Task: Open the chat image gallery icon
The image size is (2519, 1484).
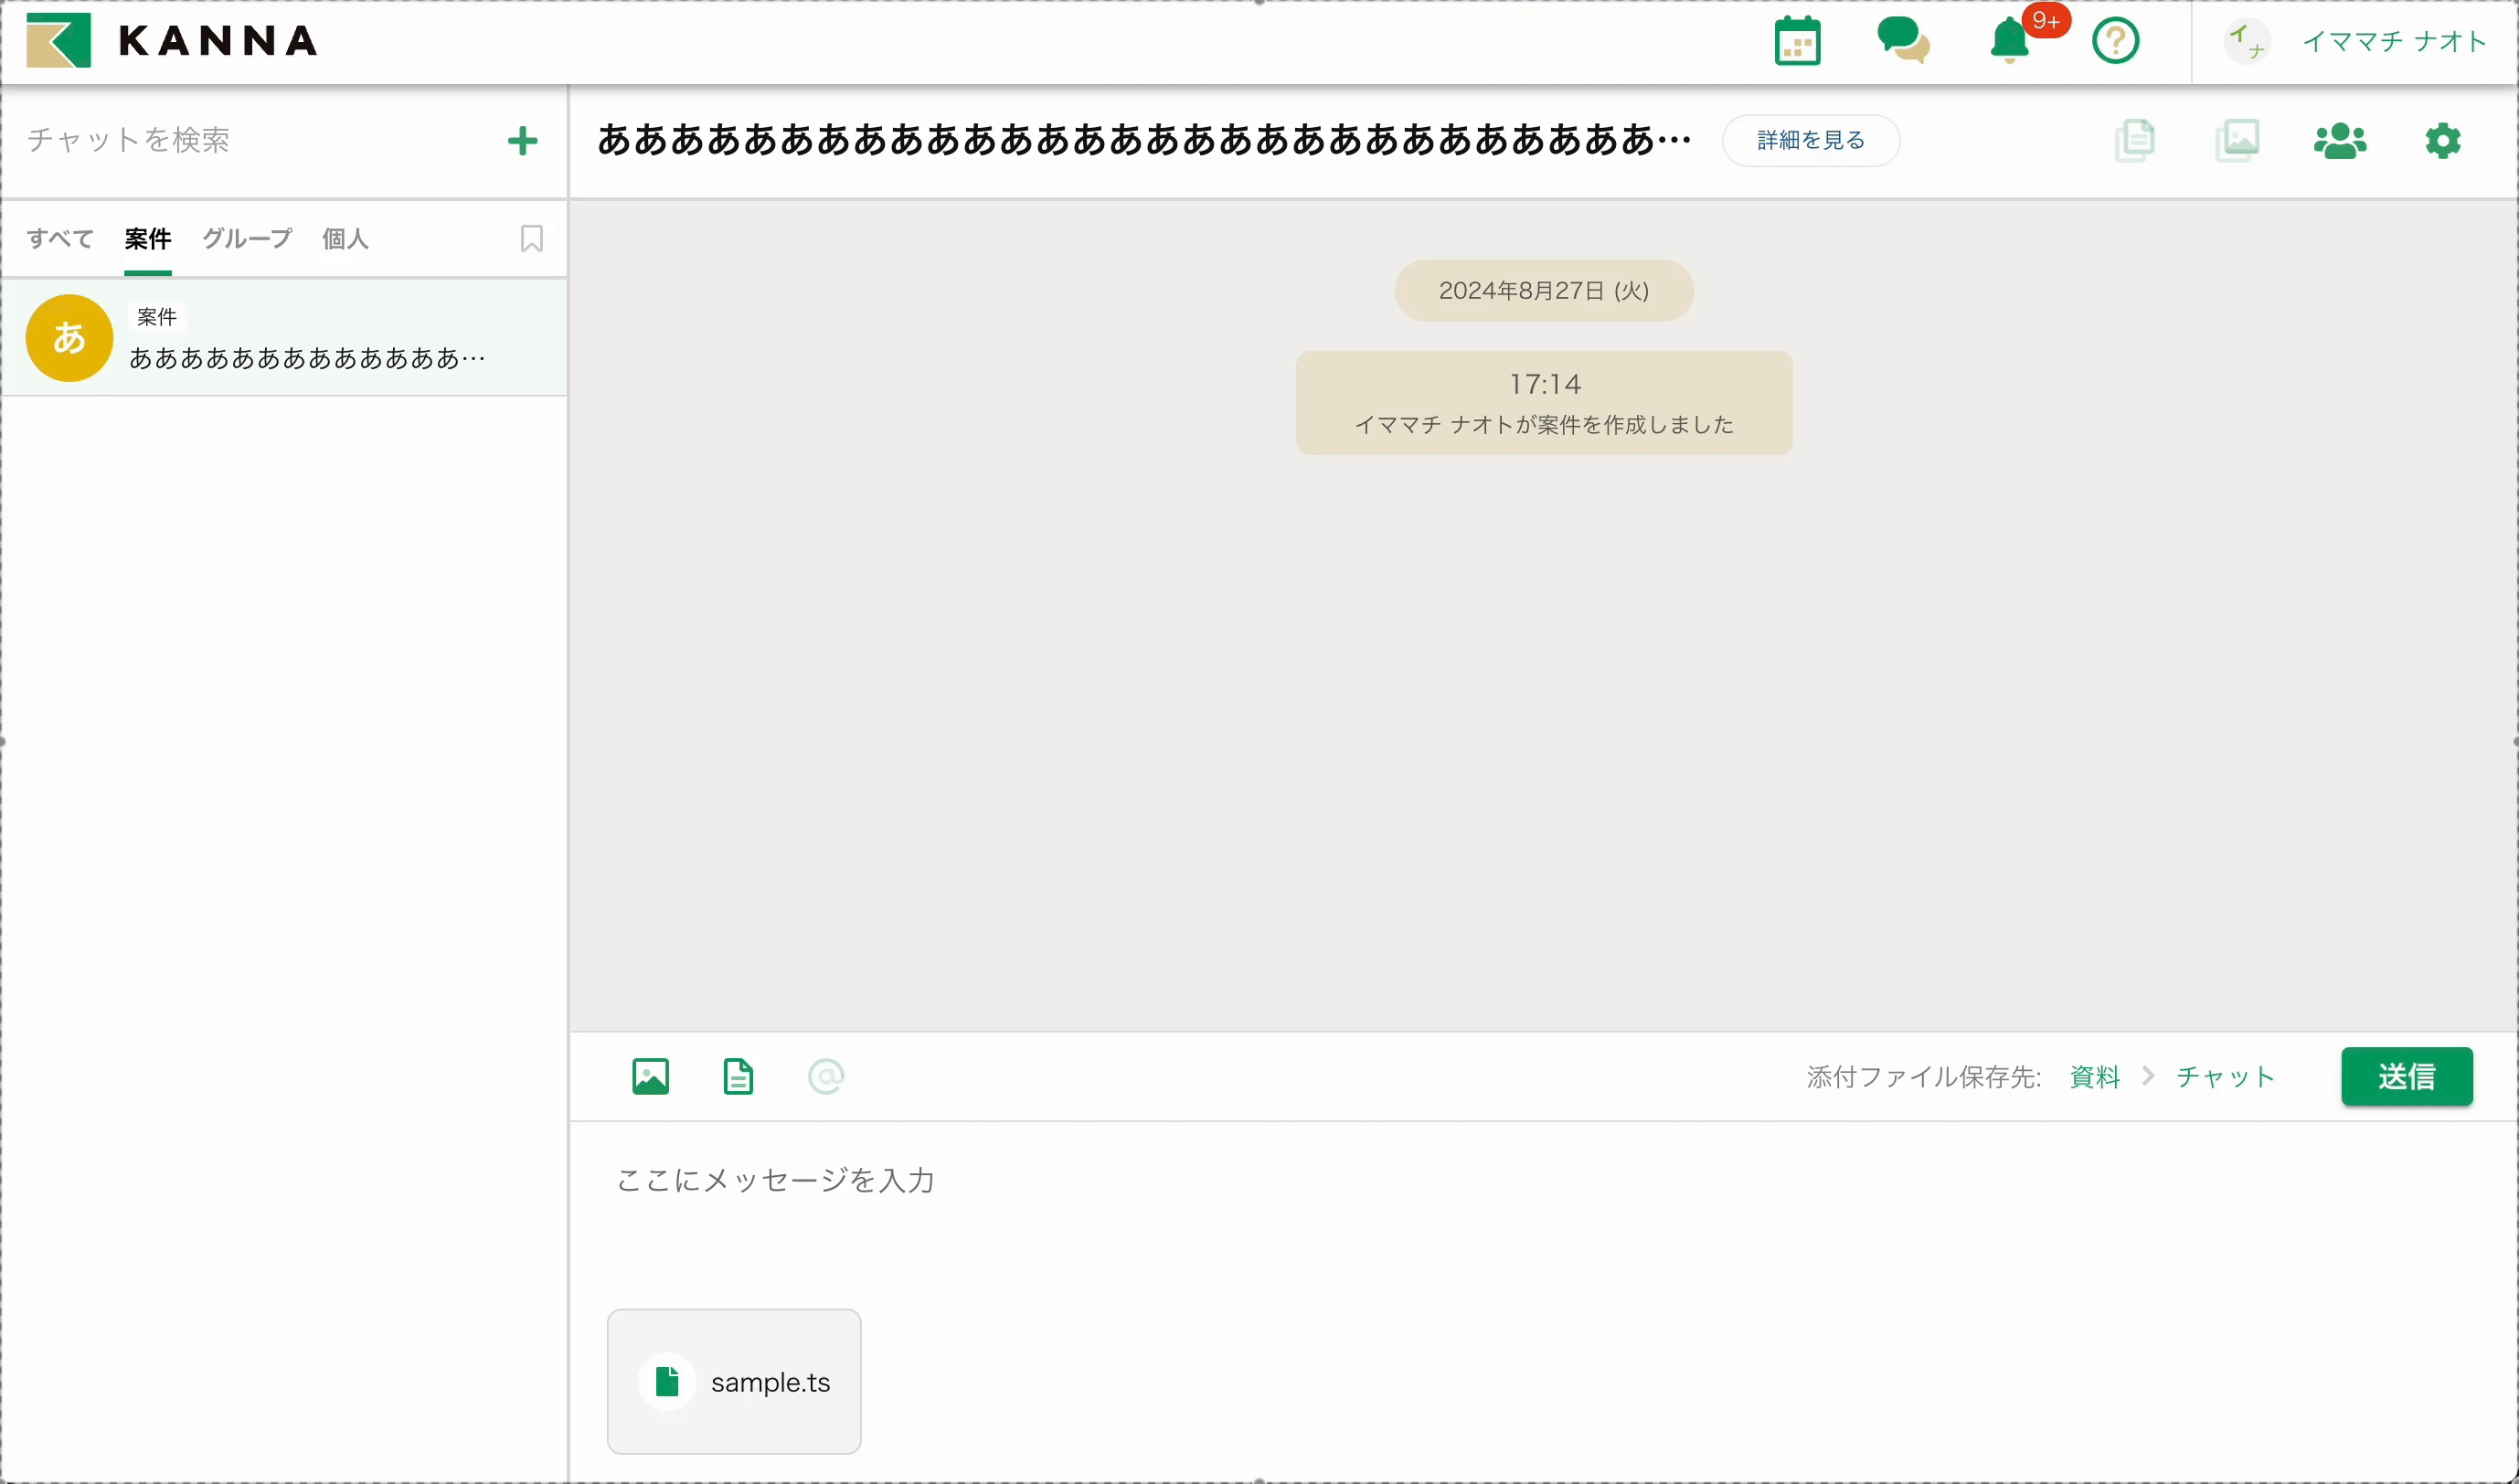Action: coord(2237,141)
